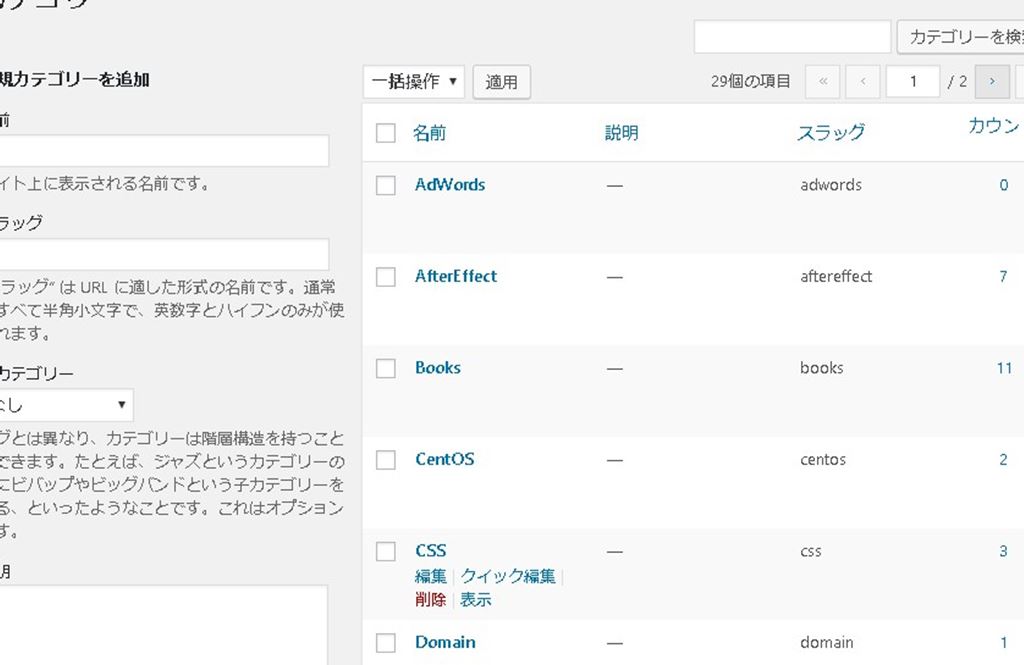Image resolution: width=1024 pixels, height=665 pixels.
Task: Focus the category search text field
Action: tap(792, 38)
